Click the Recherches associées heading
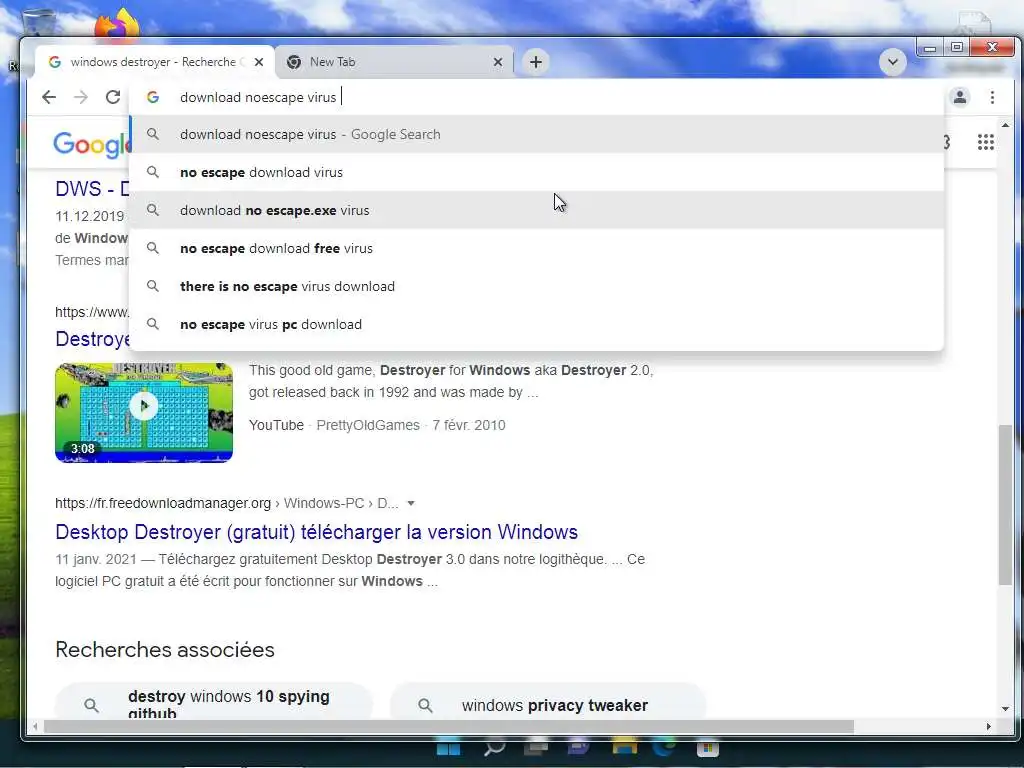 coord(165,650)
